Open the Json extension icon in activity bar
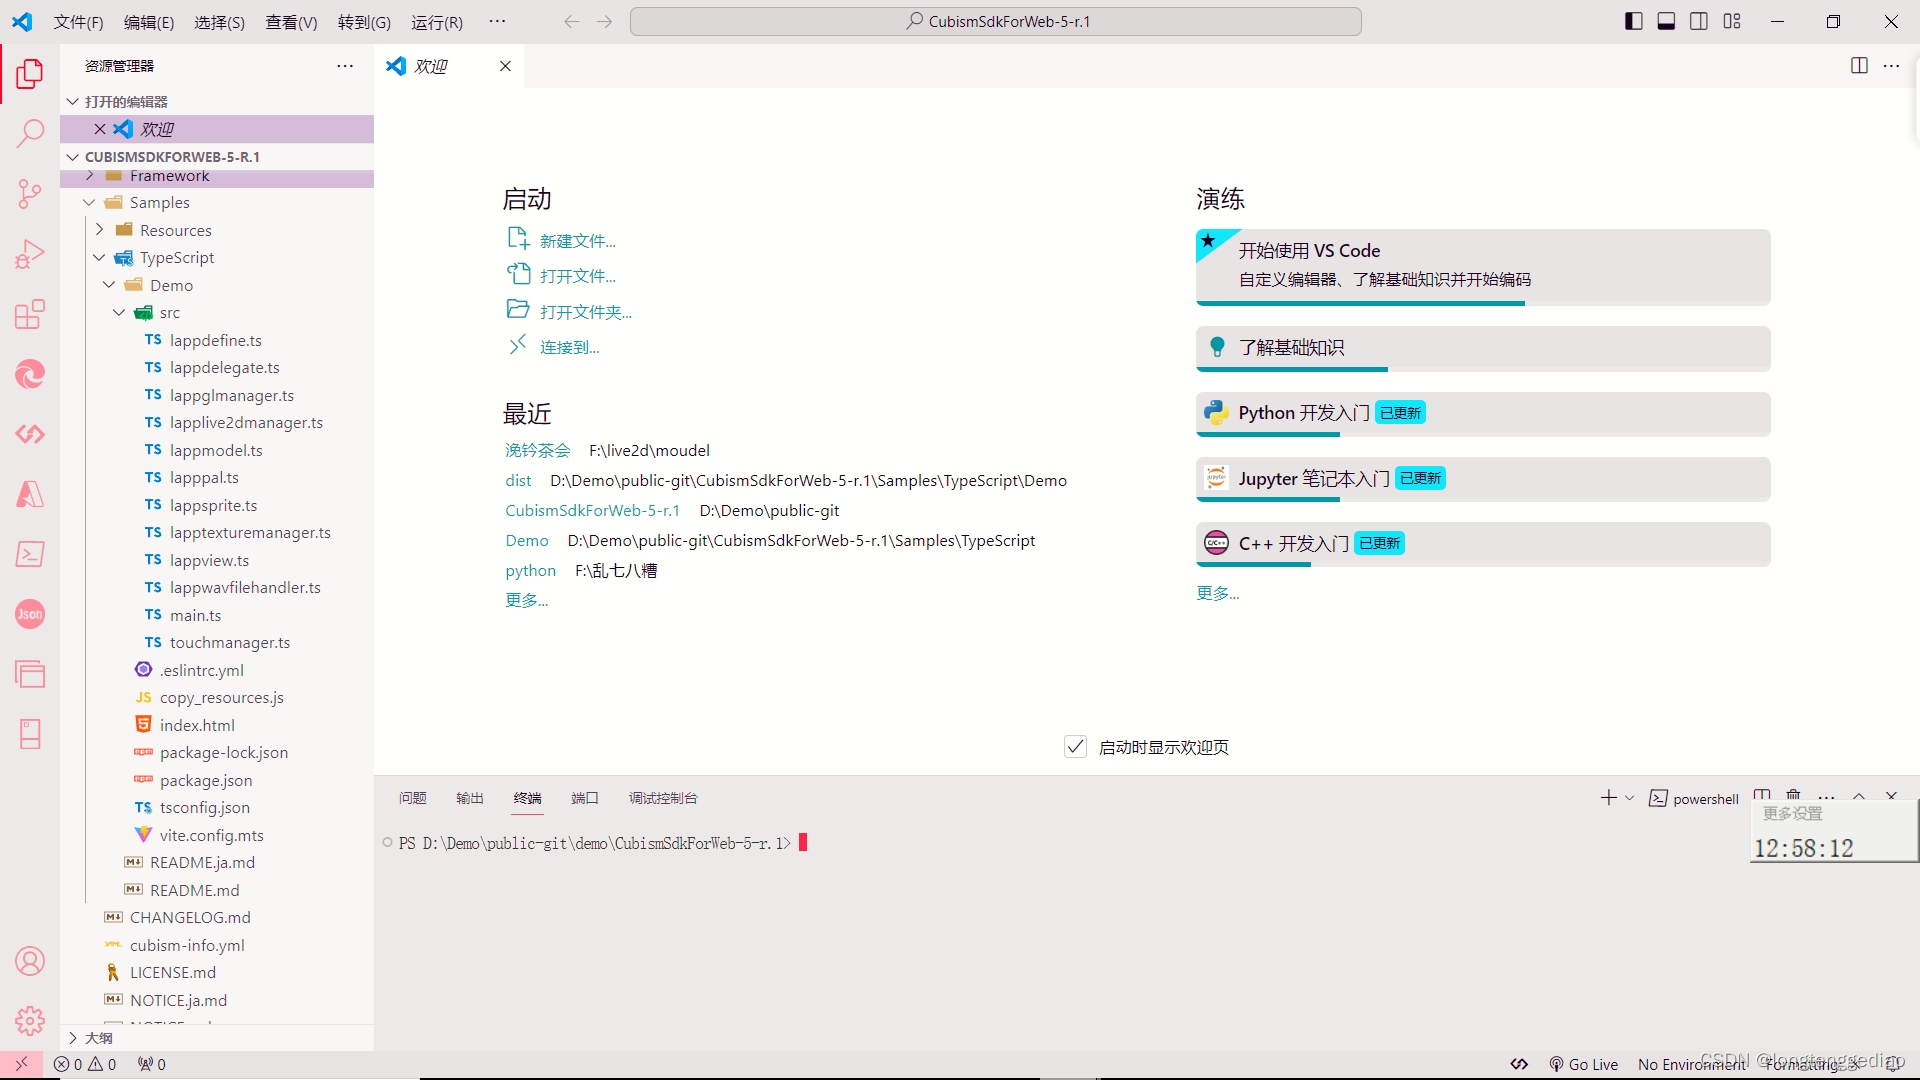Screen dimensions: 1920x1080 tap(30, 614)
